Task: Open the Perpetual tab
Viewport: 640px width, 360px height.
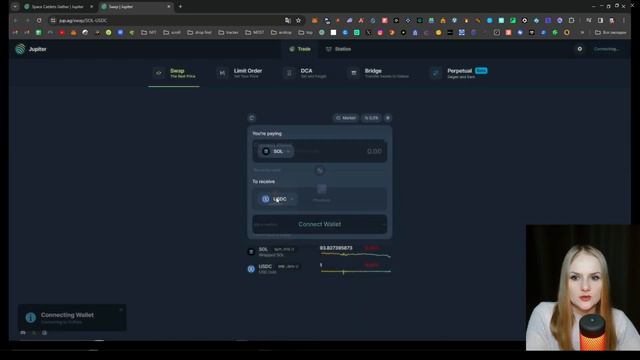Action: tap(459, 73)
